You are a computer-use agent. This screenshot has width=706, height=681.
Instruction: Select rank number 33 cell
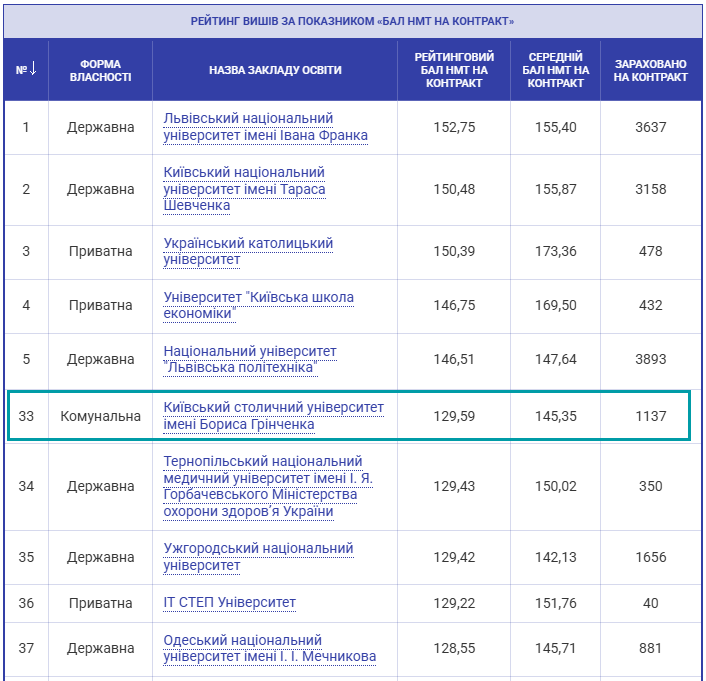[x=26, y=416]
